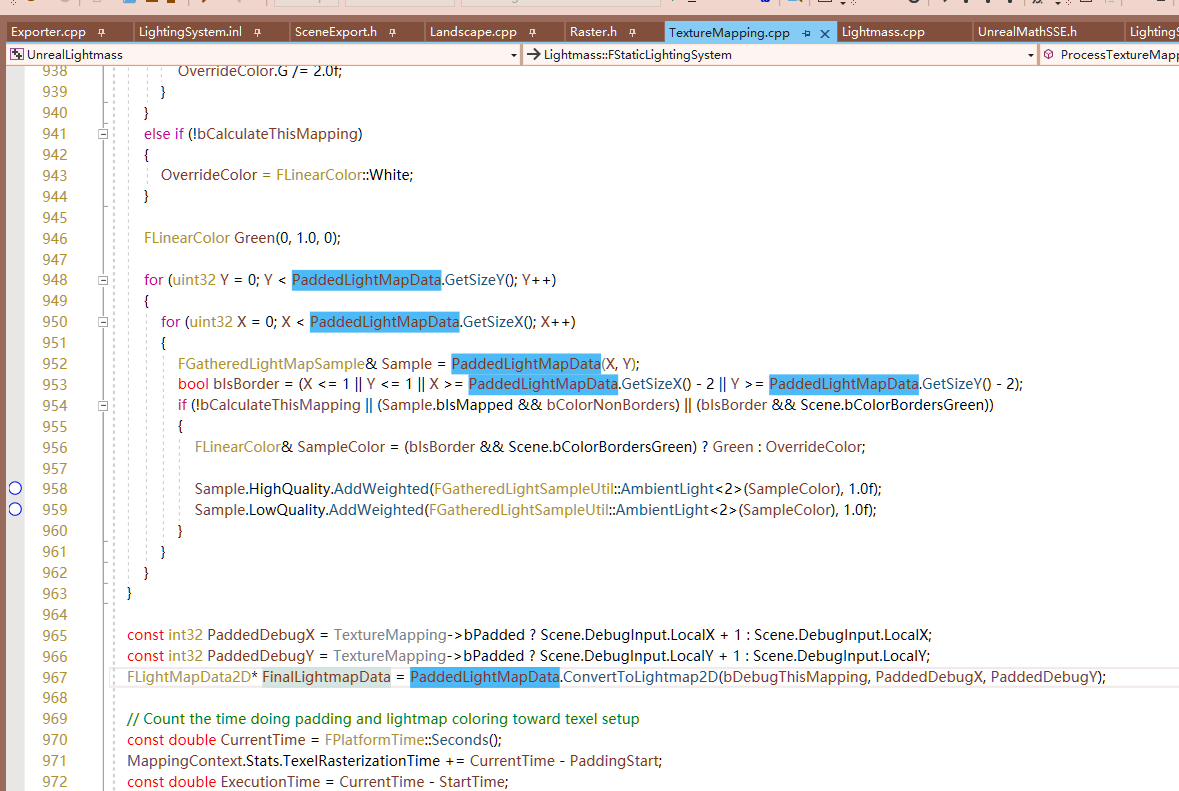The width and height of the screenshot is (1179, 791).
Task: Click 'ConvertToLightmap2D' on line 967
Action: (641, 677)
